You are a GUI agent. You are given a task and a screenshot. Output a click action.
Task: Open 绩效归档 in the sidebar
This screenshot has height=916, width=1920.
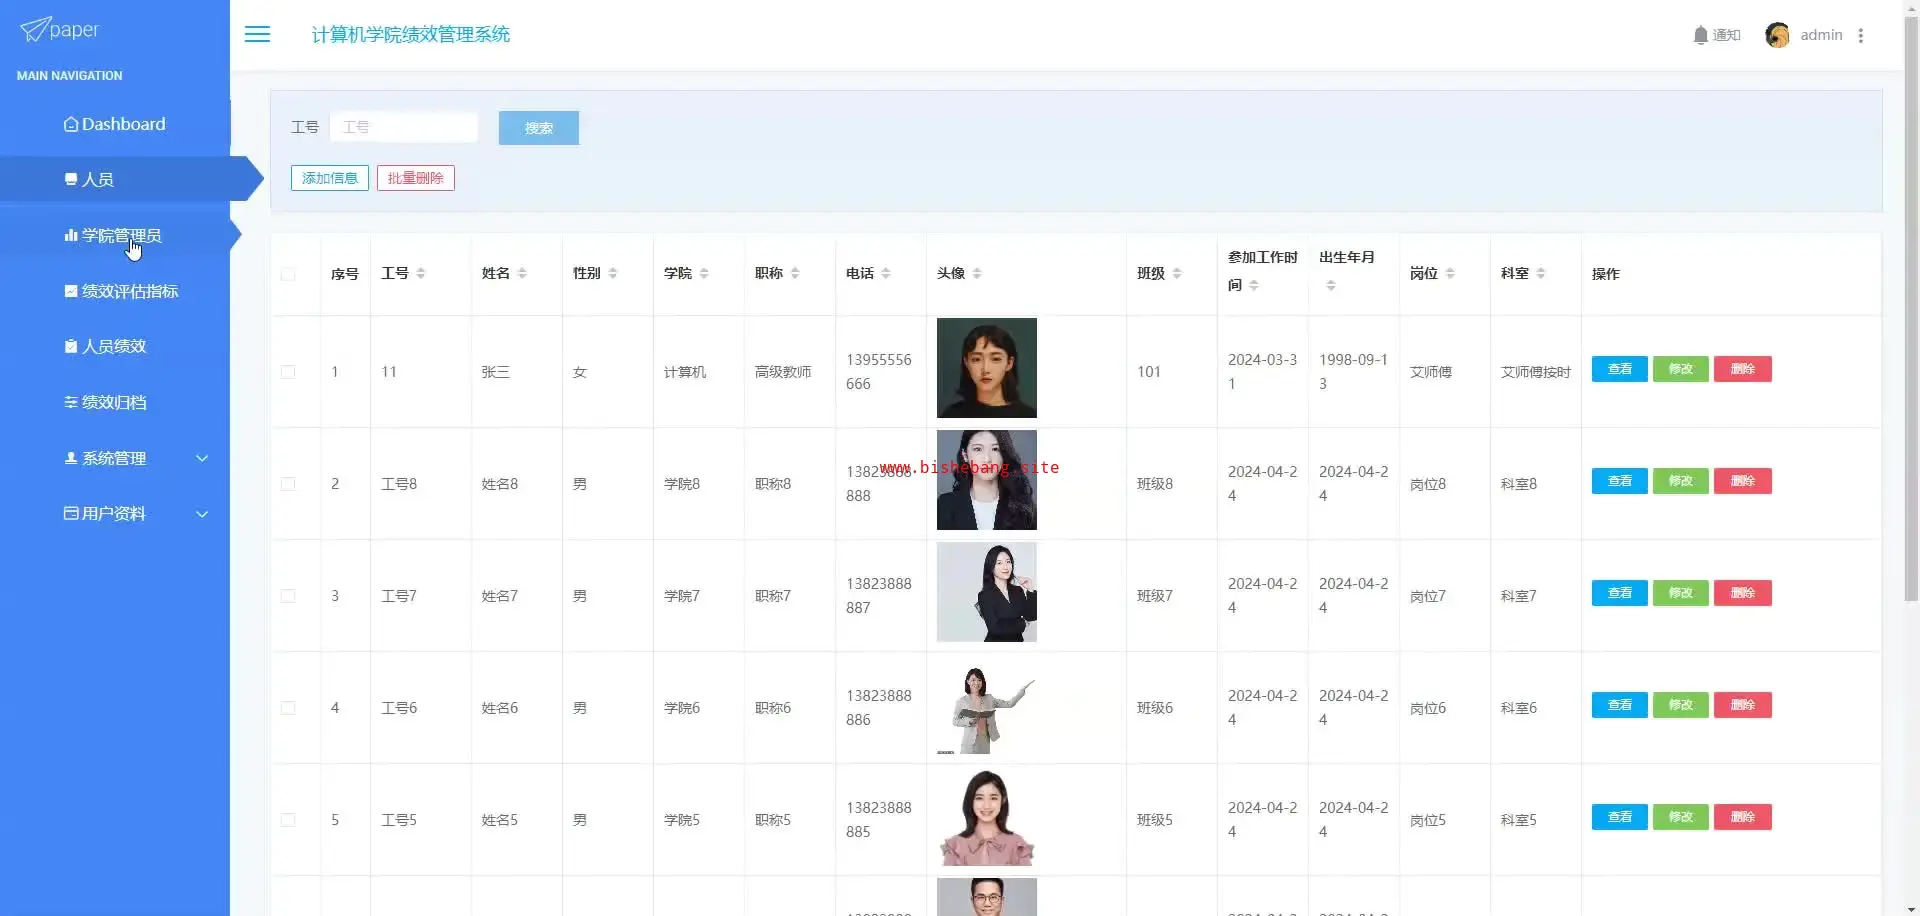[115, 402]
